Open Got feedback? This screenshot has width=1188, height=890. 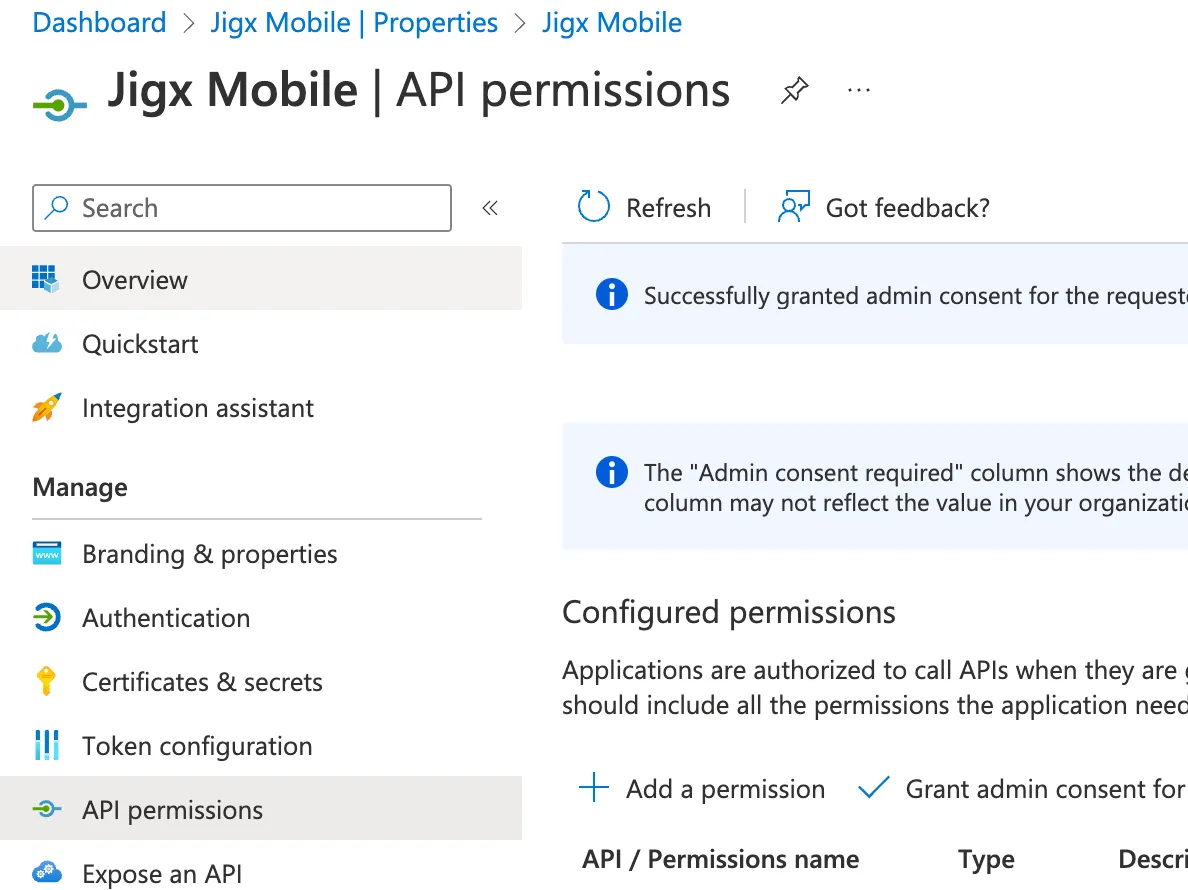click(x=884, y=208)
